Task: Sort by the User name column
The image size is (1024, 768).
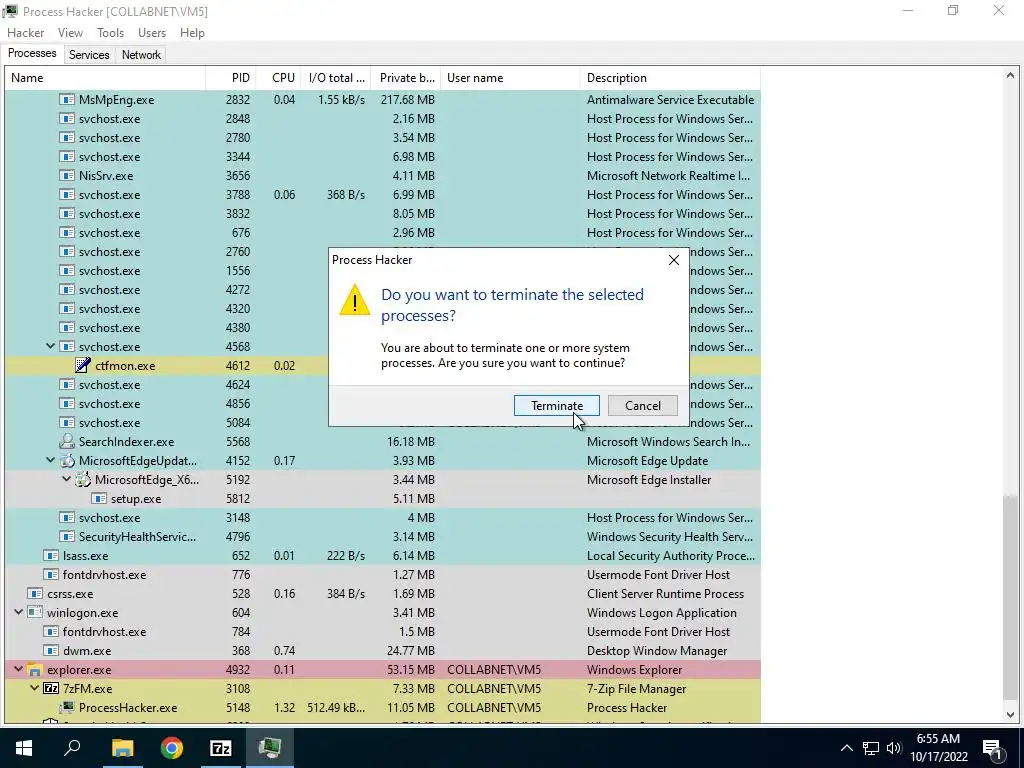Action: click(x=510, y=78)
